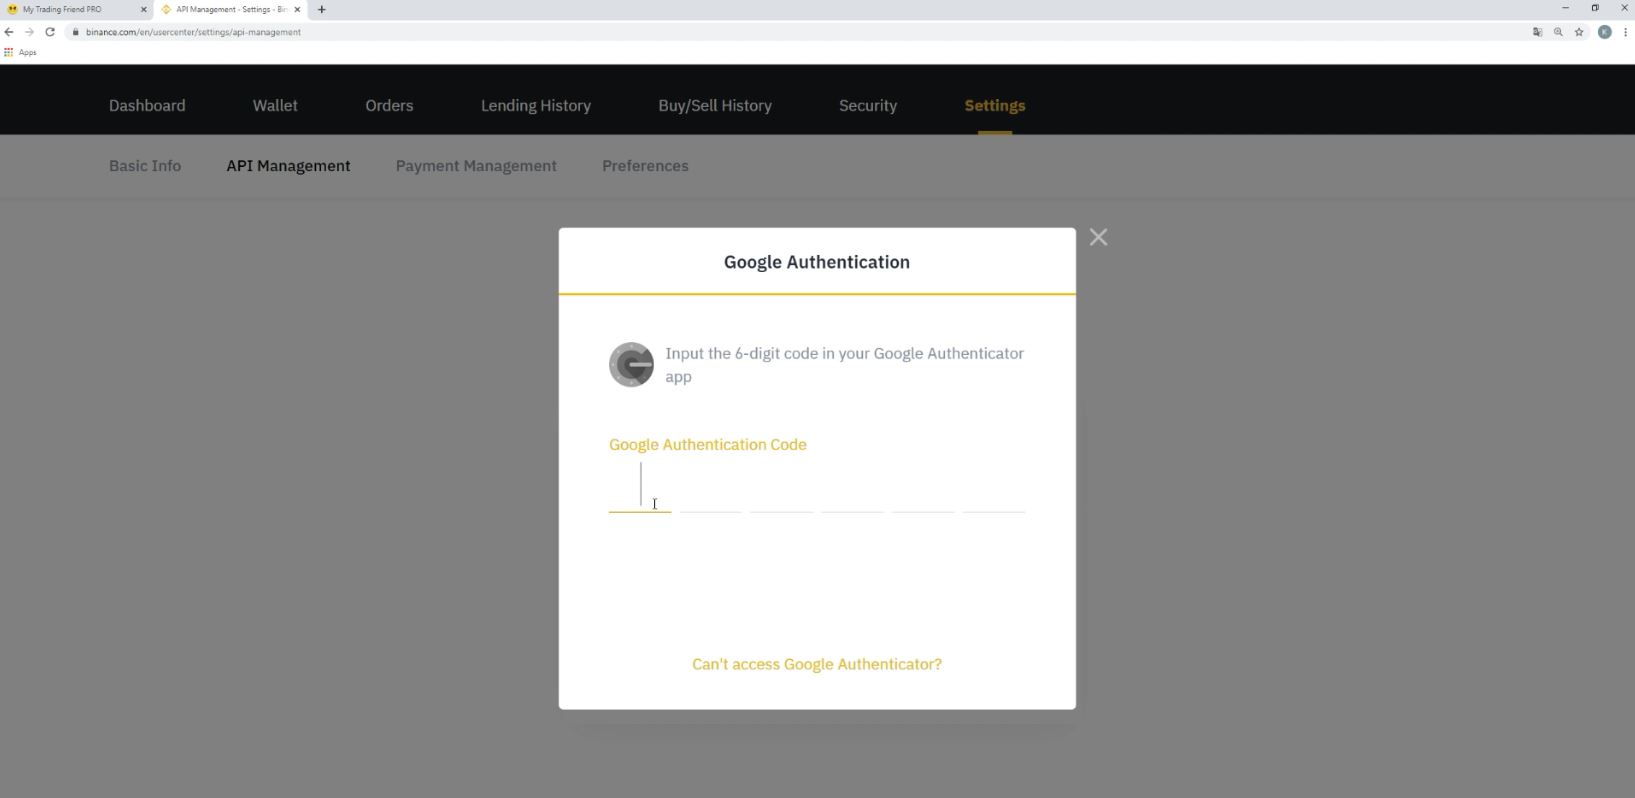Click the "Input the 6-digit code" instruction text
This screenshot has width=1635, height=798.
click(845, 365)
